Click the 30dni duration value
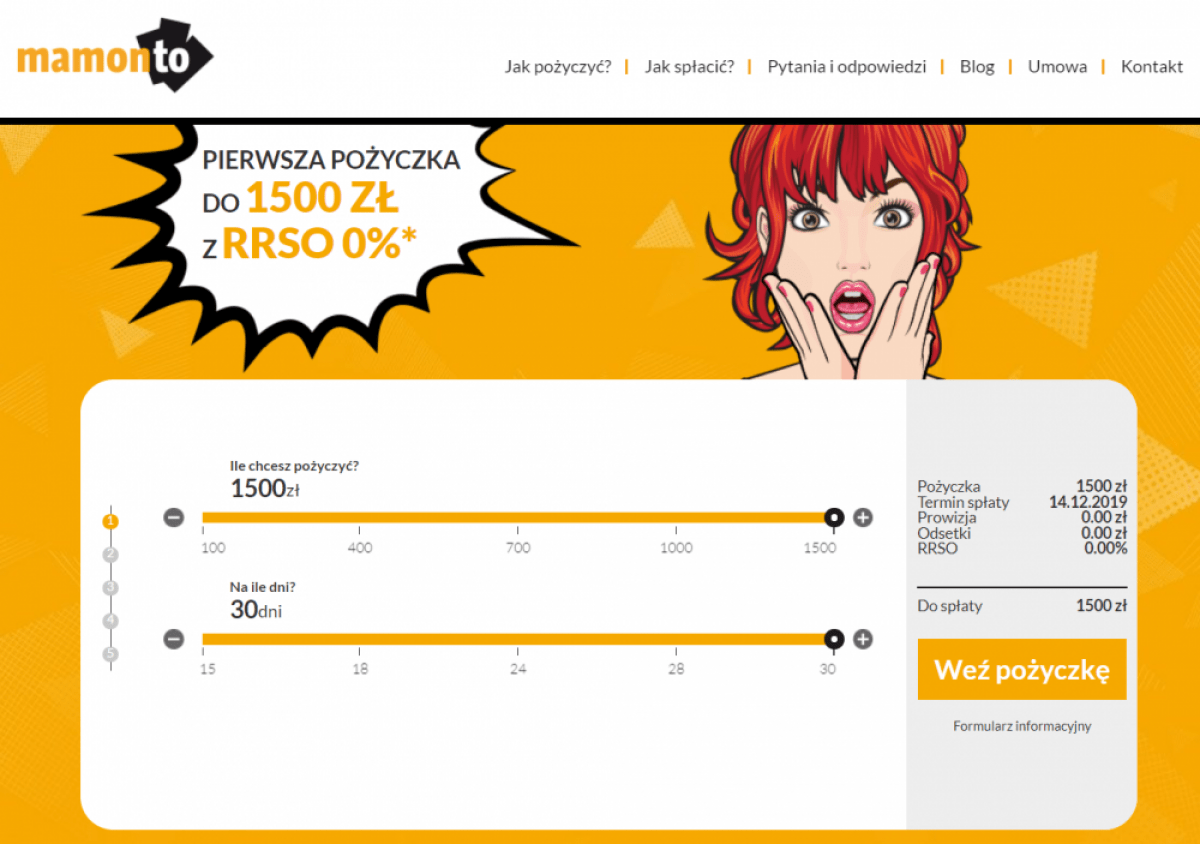 (x=256, y=609)
